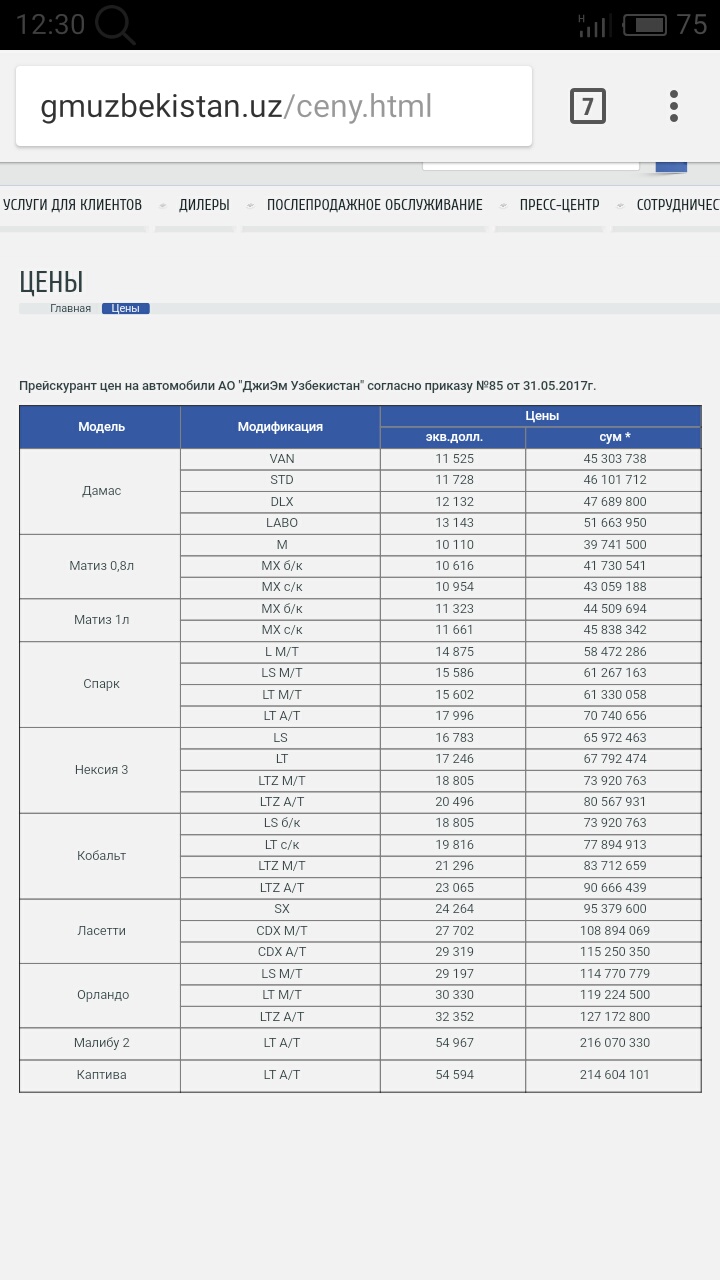Open the УСЛУГИ ДЛЯ КЛИЕНТОВ menu
This screenshot has height=1280, width=720.
coord(72,205)
